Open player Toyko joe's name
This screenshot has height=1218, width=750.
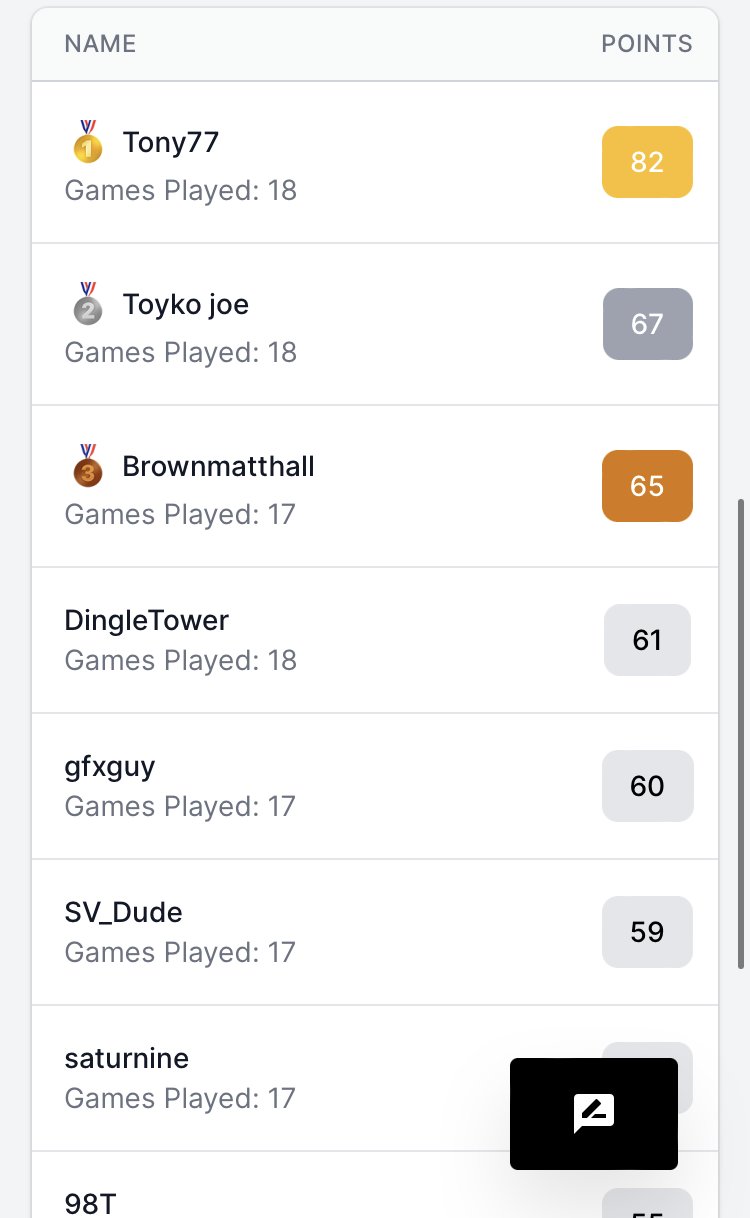pyautogui.click(x=186, y=304)
